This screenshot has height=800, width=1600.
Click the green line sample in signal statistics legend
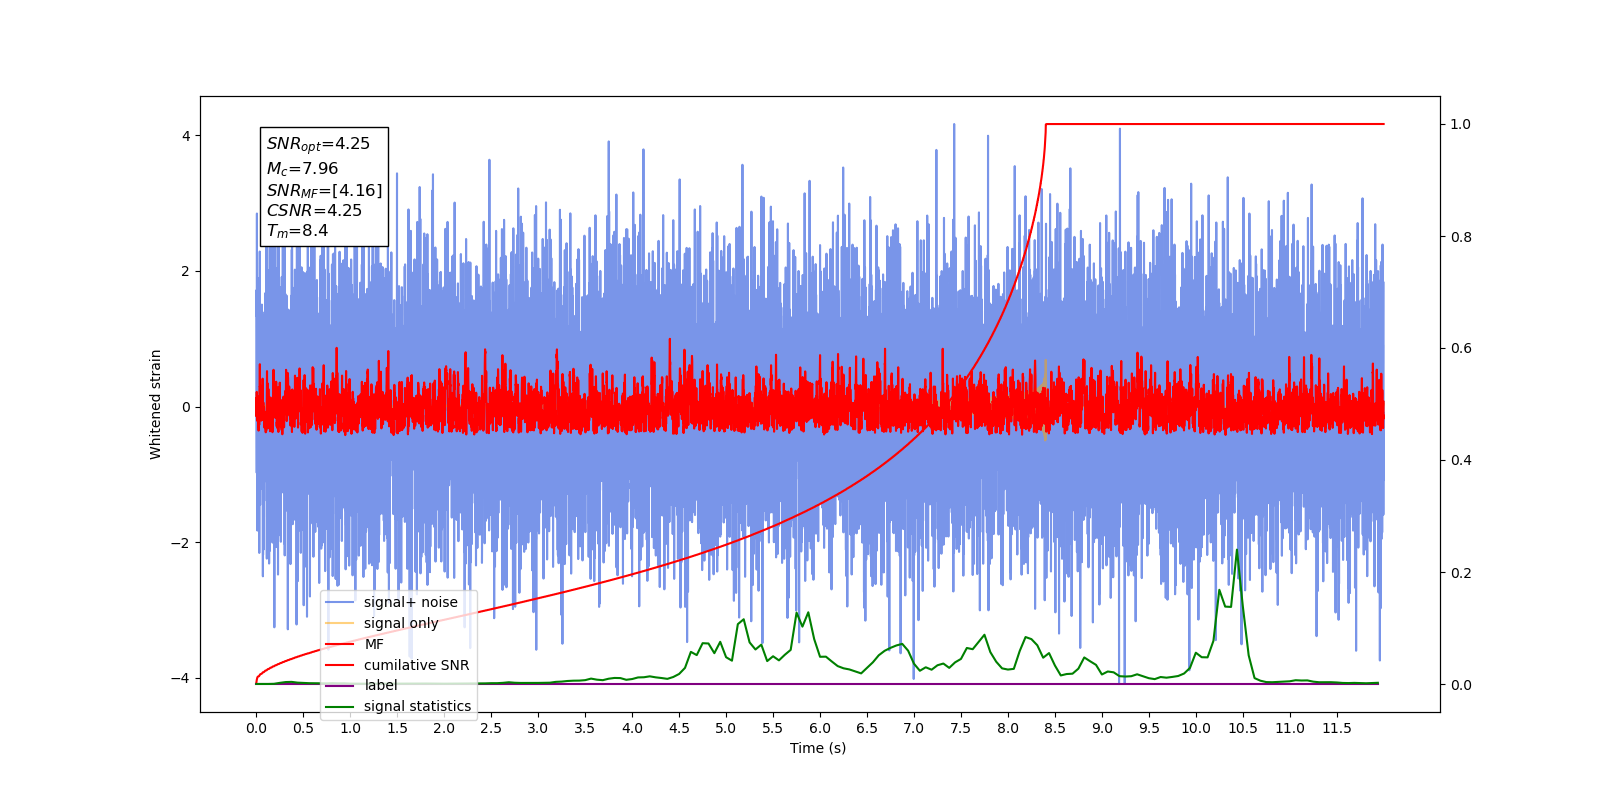point(340,706)
